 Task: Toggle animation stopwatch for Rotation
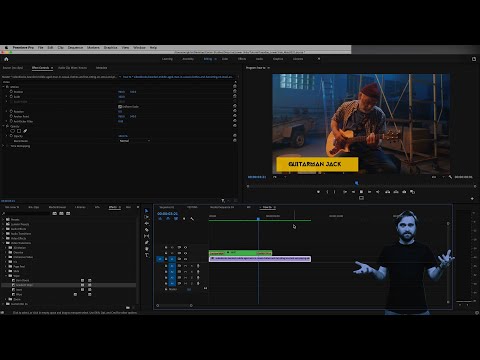click(11, 111)
